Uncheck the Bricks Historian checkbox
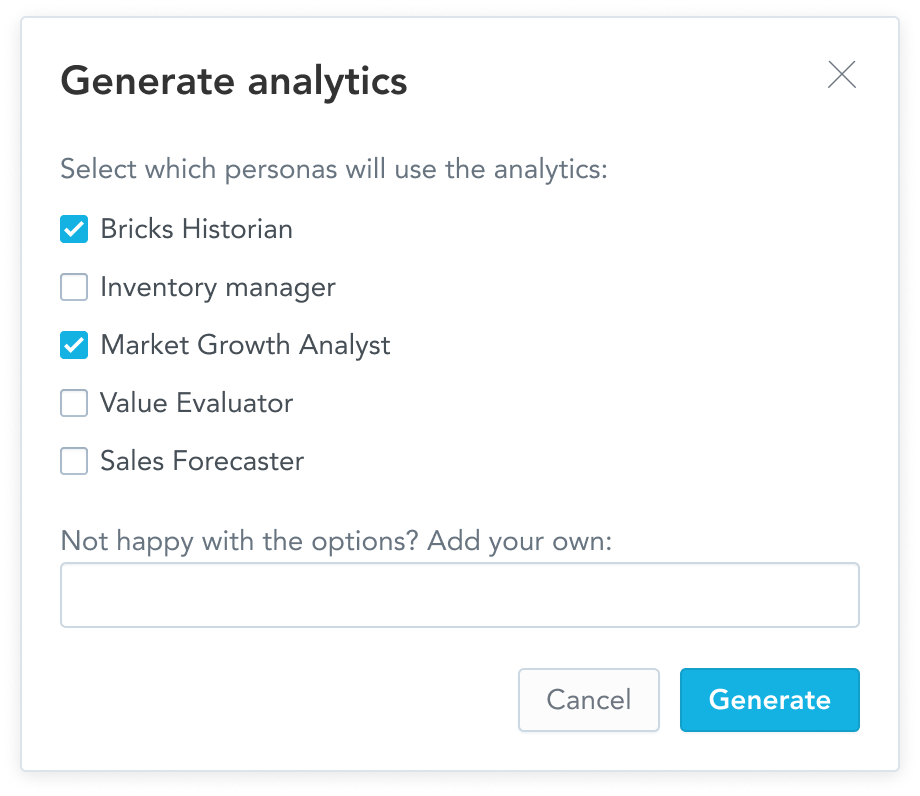 (74, 228)
